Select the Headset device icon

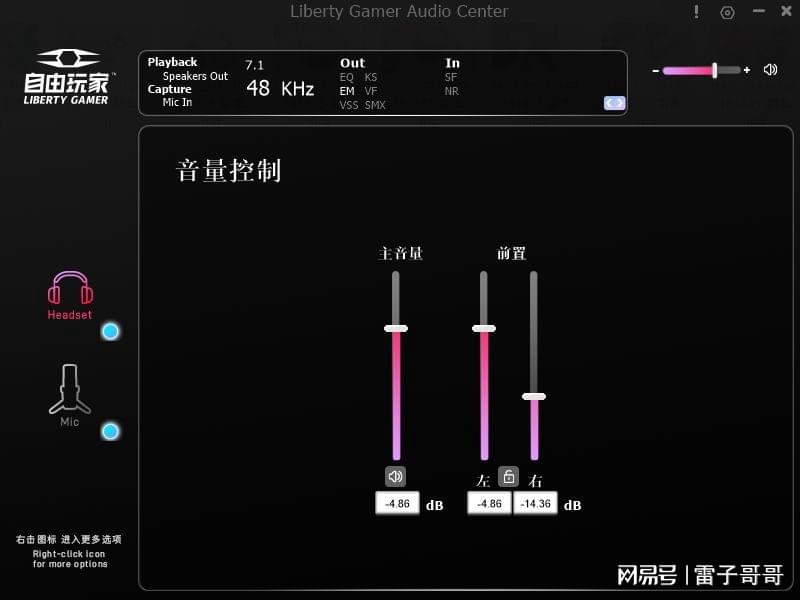[70, 288]
